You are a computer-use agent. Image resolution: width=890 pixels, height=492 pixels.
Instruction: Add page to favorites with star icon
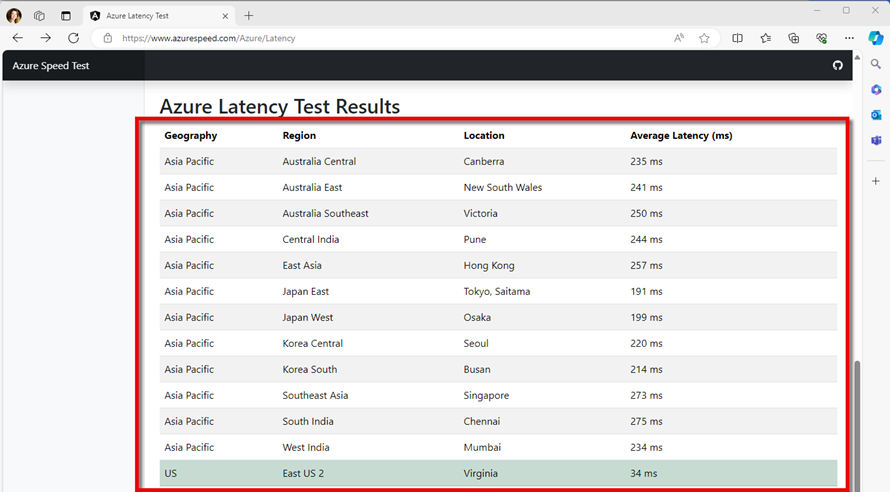click(704, 38)
